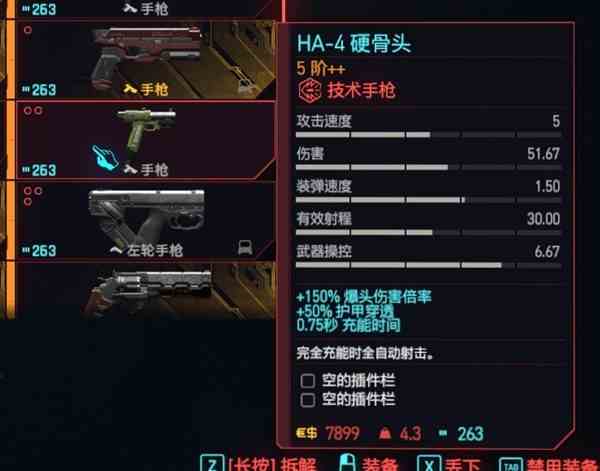Select the second empty mod slot checkbox
This screenshot has height=471, width=600.
pos(308,400)
